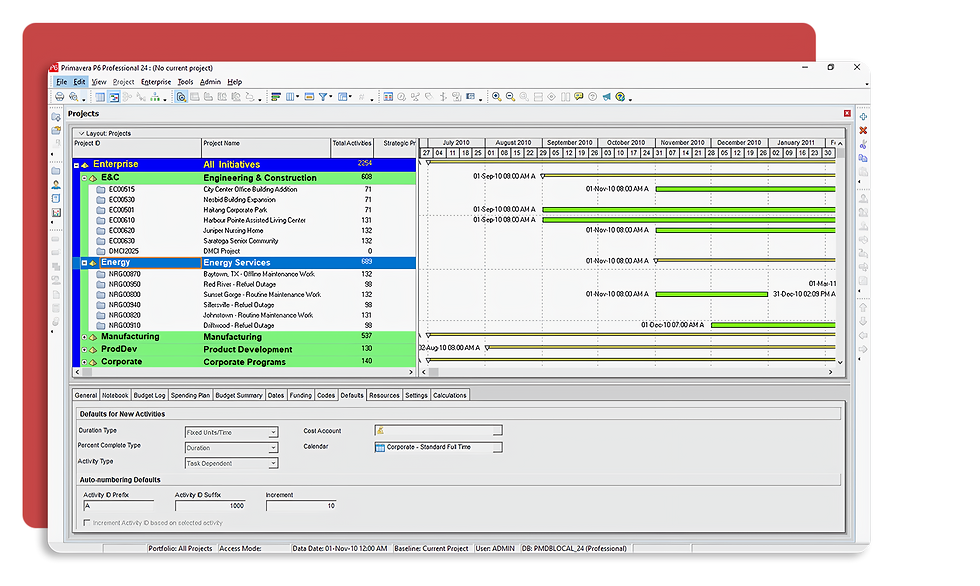Click the Print icon in the toolbar

(59, 97)
